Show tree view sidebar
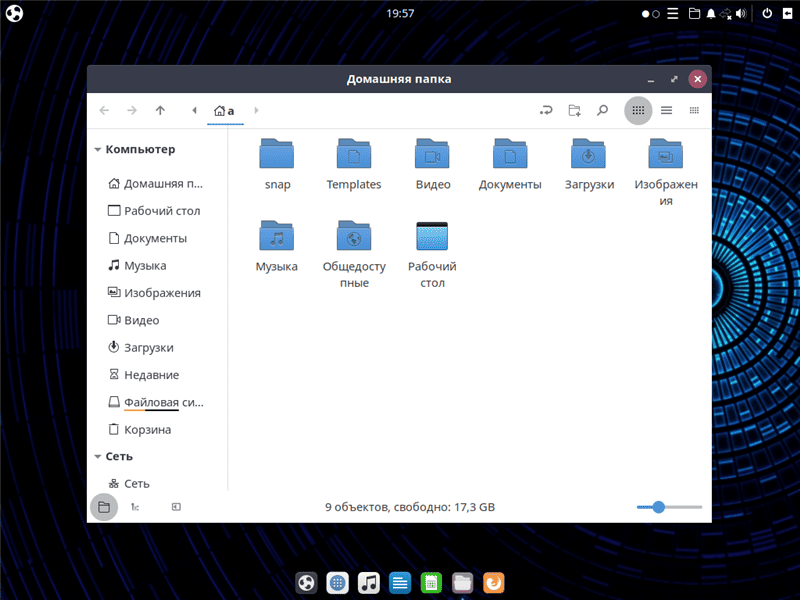Image resolution: width=800 pixels, height=600 pixels. (135, 507)
